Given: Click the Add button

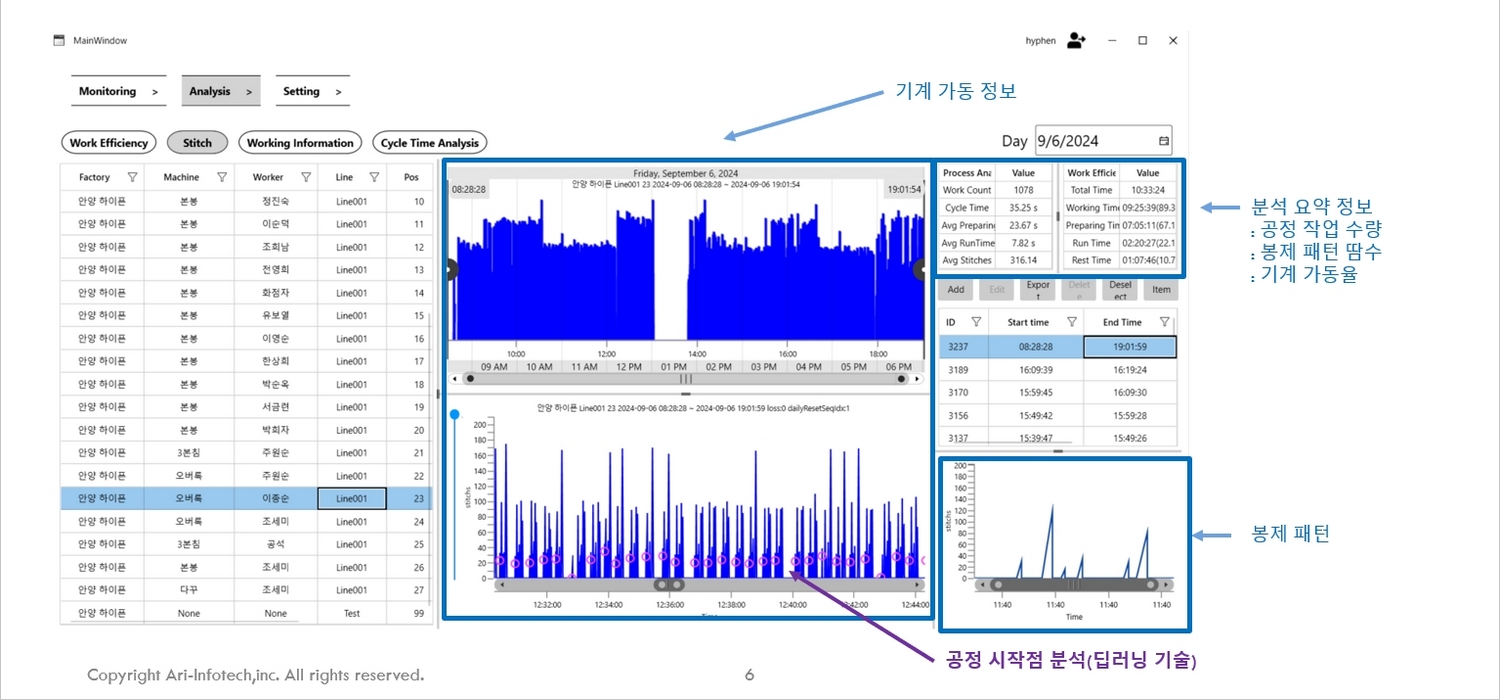Looking at the screenshot, I should pyautogui.click(x=956, y=290).
